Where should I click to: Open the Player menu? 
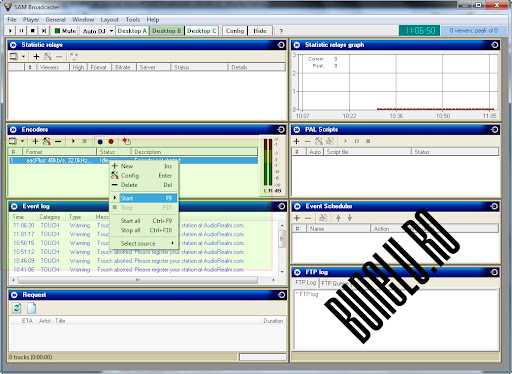[x=31, y=20]
